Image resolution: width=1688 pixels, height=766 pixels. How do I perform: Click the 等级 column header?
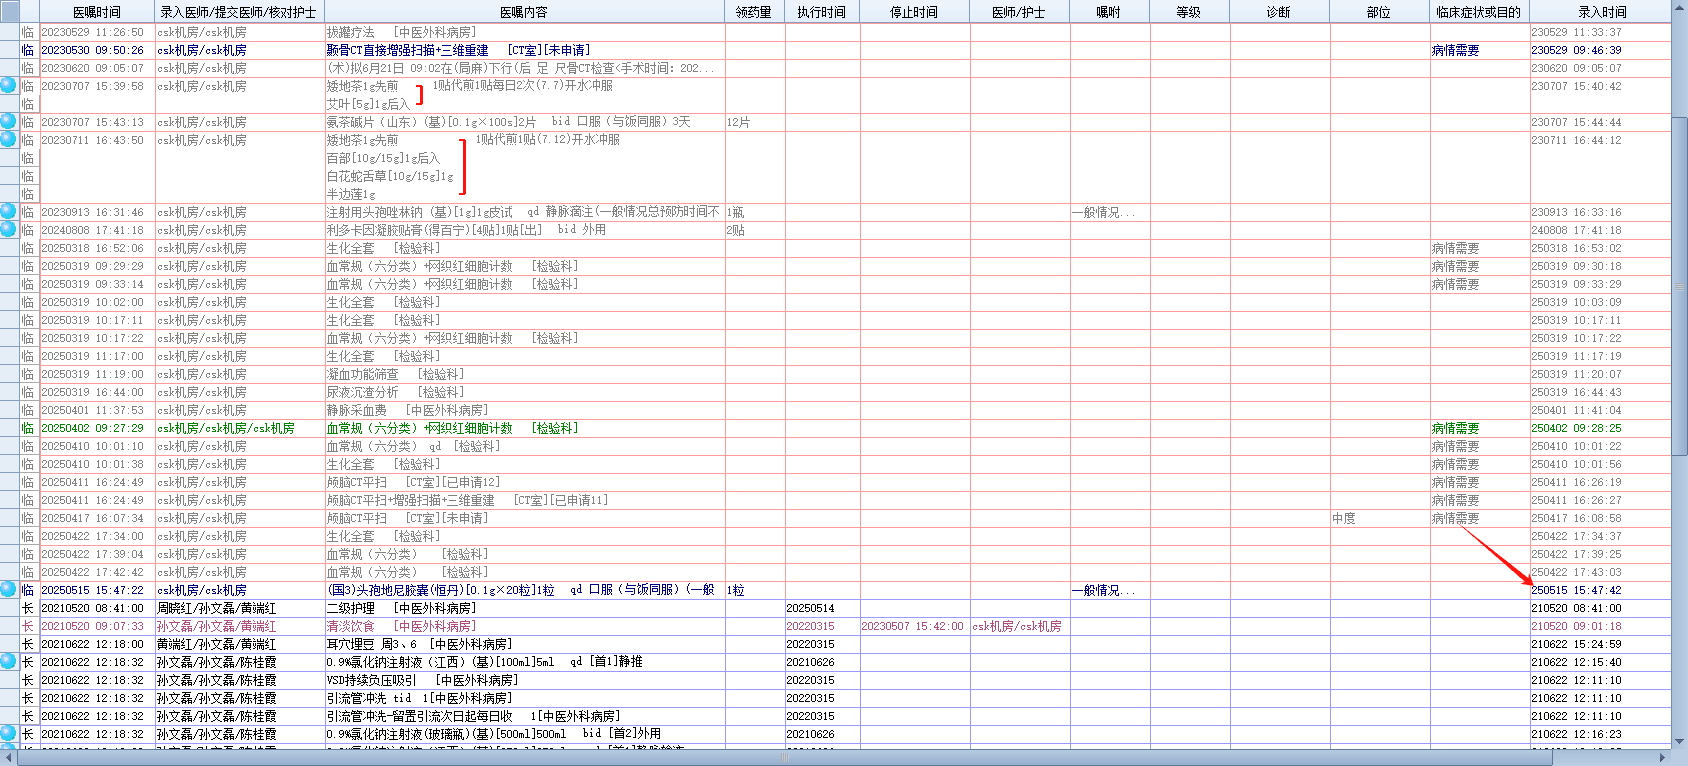tap(1189, 12)
